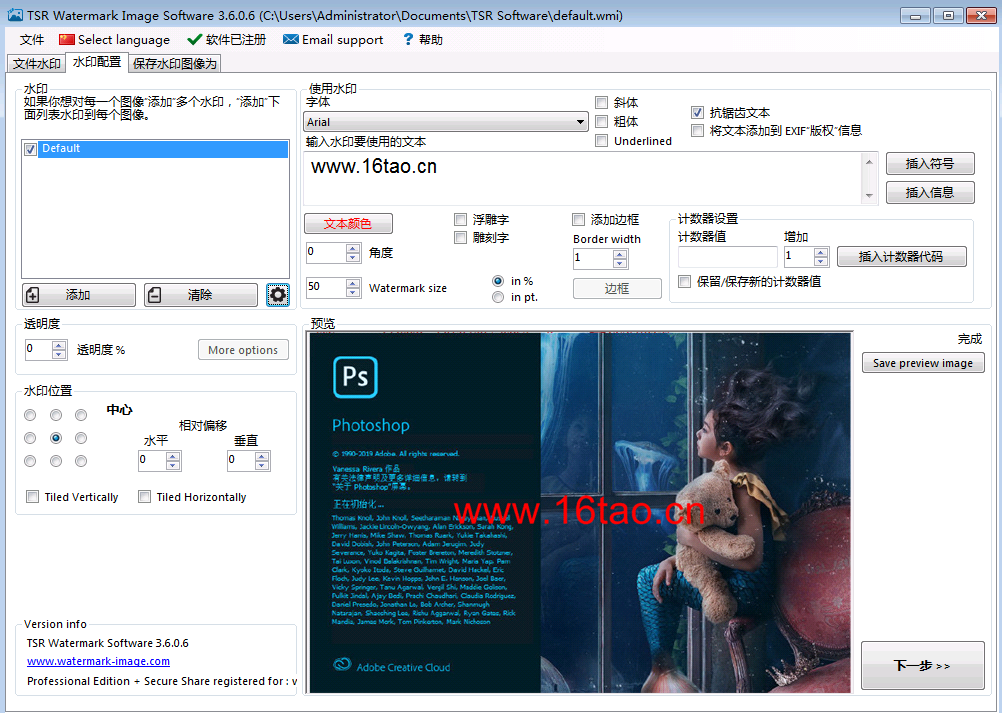Enable the 斜体 italic checkbox
This screenshot has width=1002, height=713.
[601, 103]
